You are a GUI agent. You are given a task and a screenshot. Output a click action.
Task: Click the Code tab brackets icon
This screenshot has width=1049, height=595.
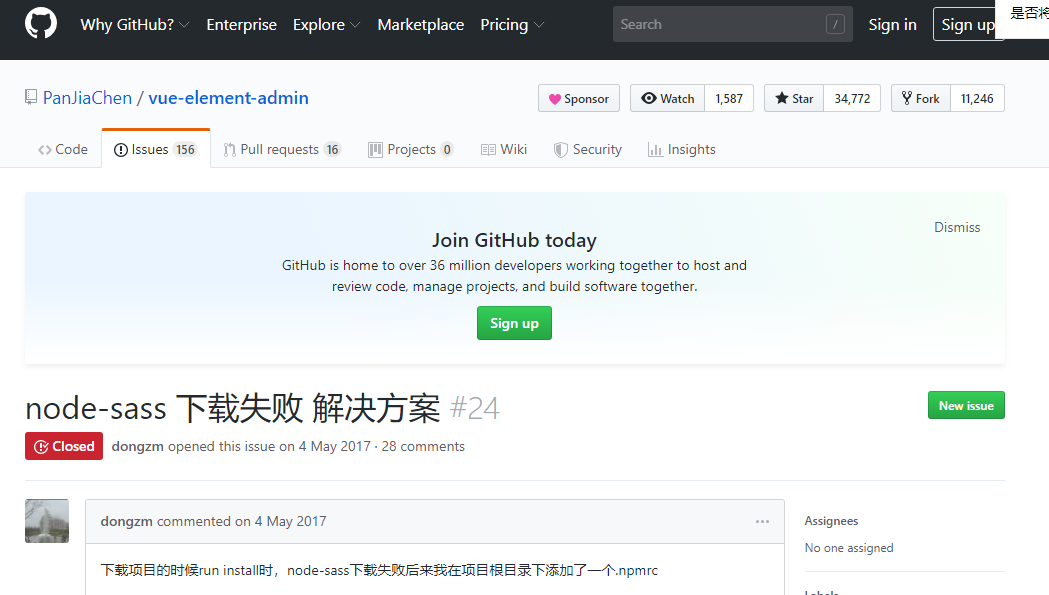[45, 150]
